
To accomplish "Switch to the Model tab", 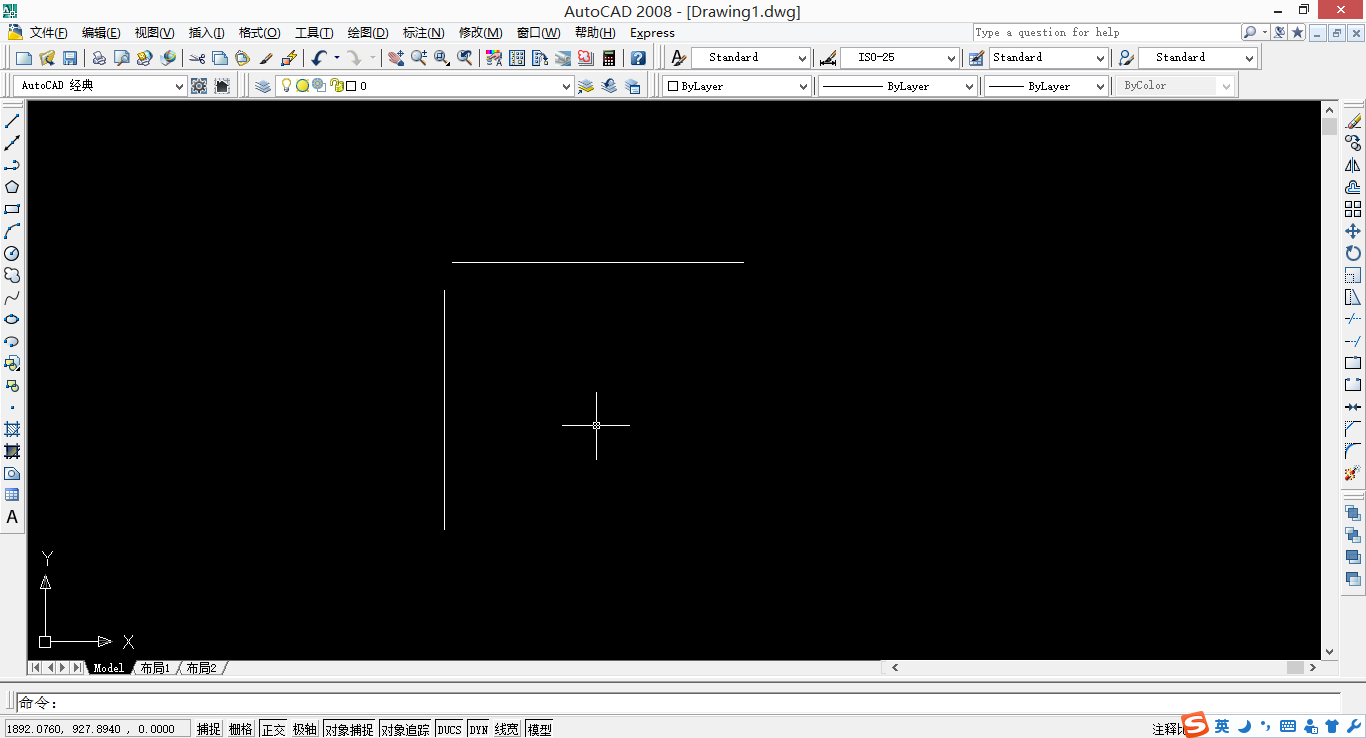I will (109, 668).
